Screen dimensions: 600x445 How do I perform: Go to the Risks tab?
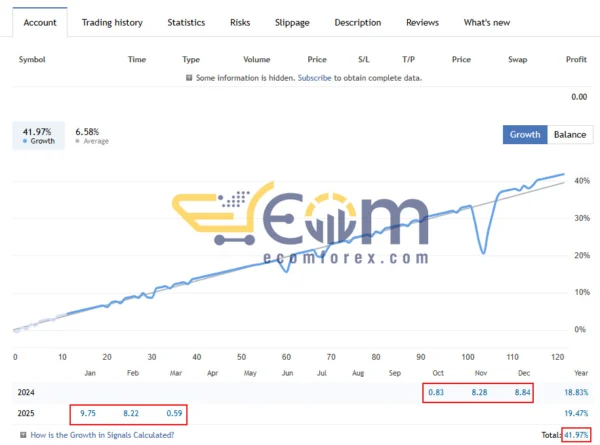coord(240,22)
